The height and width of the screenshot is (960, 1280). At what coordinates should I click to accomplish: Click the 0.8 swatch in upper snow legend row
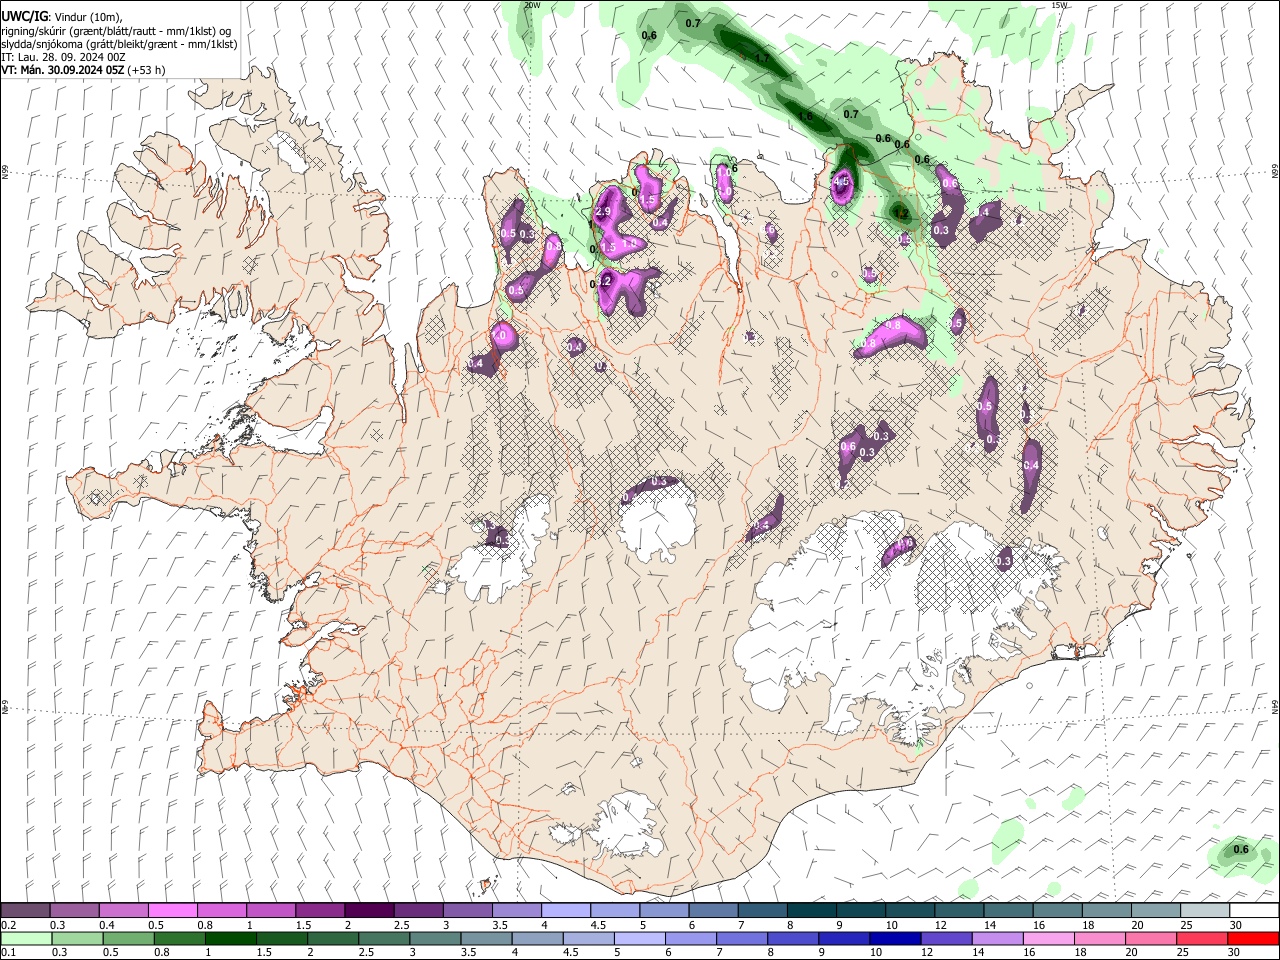221,911
